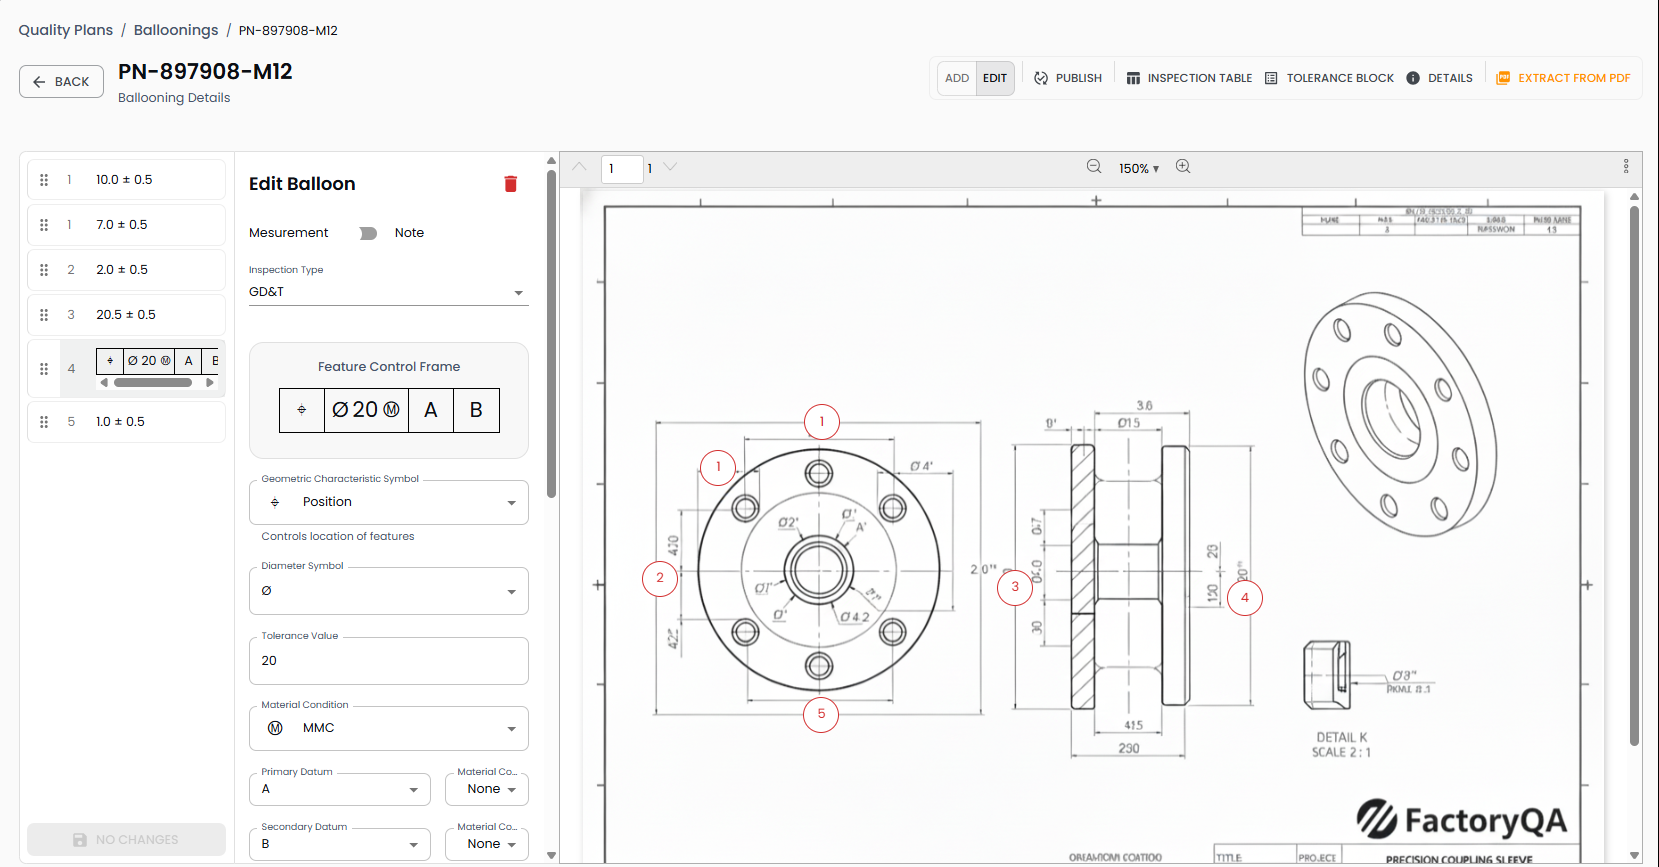Screen dimensions: 1659x867
Task: Click the Tolerance Value input field
Action: click(388, 661)
